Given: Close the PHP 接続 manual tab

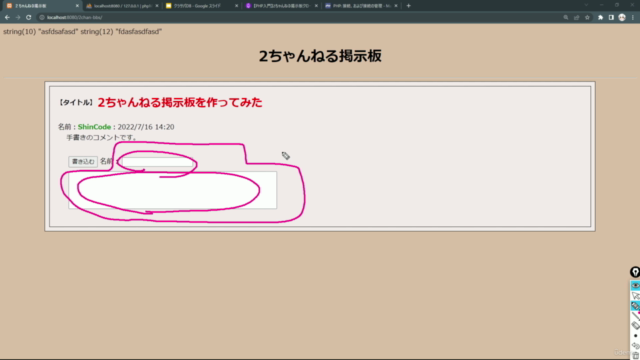Looking at the screenshot, I should (x=396, y=6).
